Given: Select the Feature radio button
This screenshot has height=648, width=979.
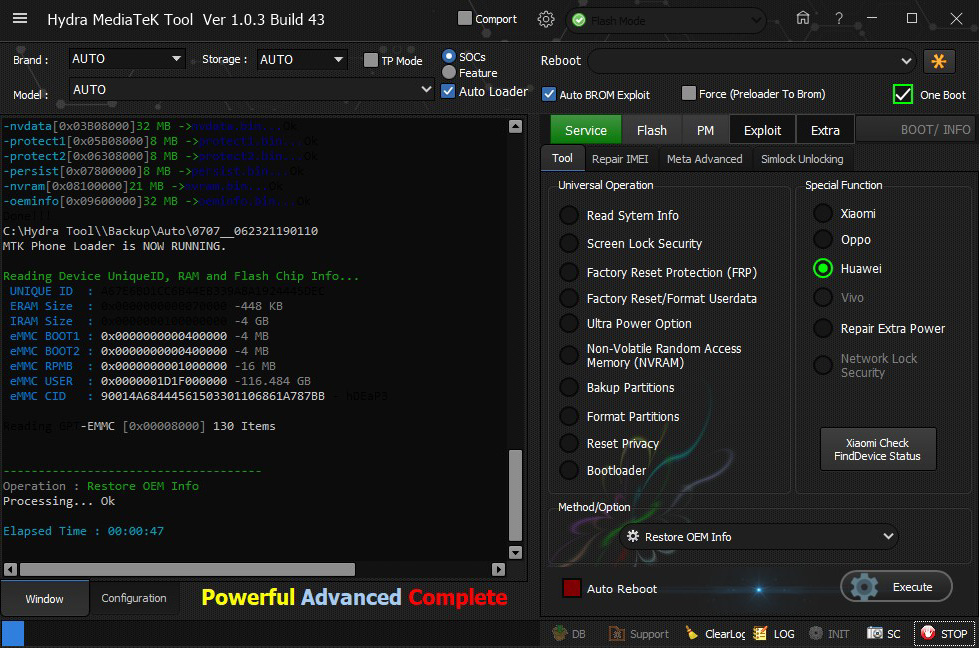Looking at the screenshot, I should click(448, 72).
